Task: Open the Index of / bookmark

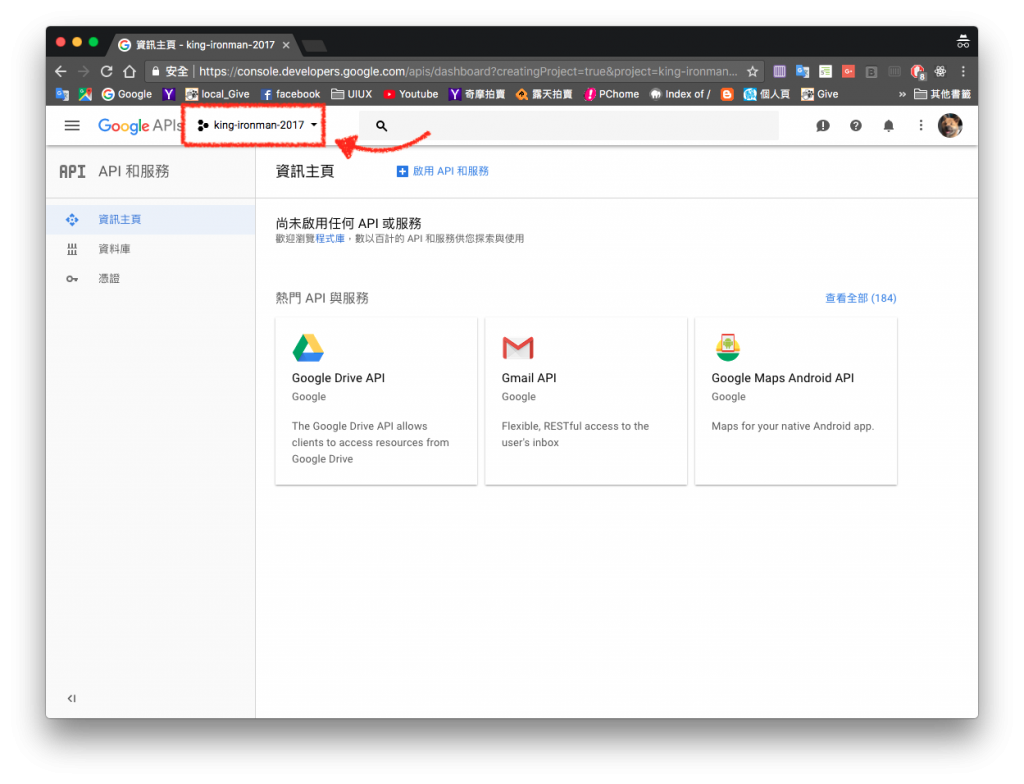Action: [x=680, y=94]
